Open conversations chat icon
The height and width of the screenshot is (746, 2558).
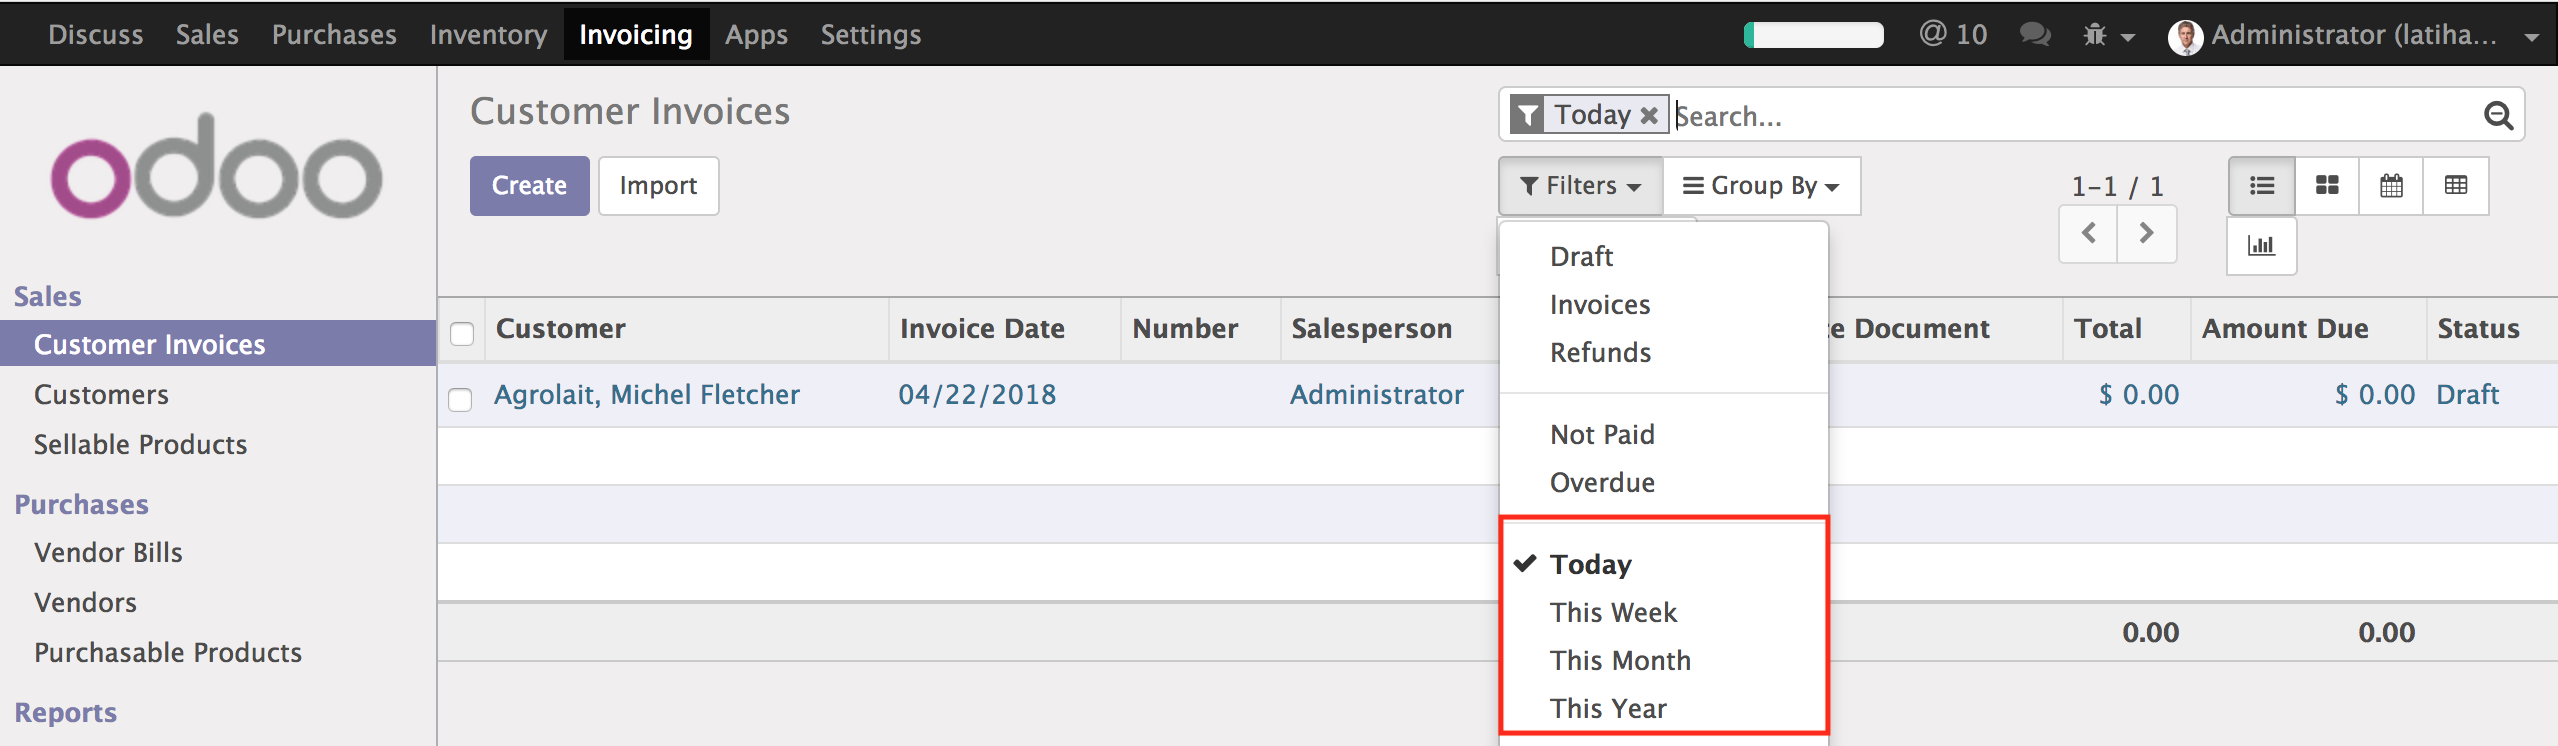point(2035,35)
